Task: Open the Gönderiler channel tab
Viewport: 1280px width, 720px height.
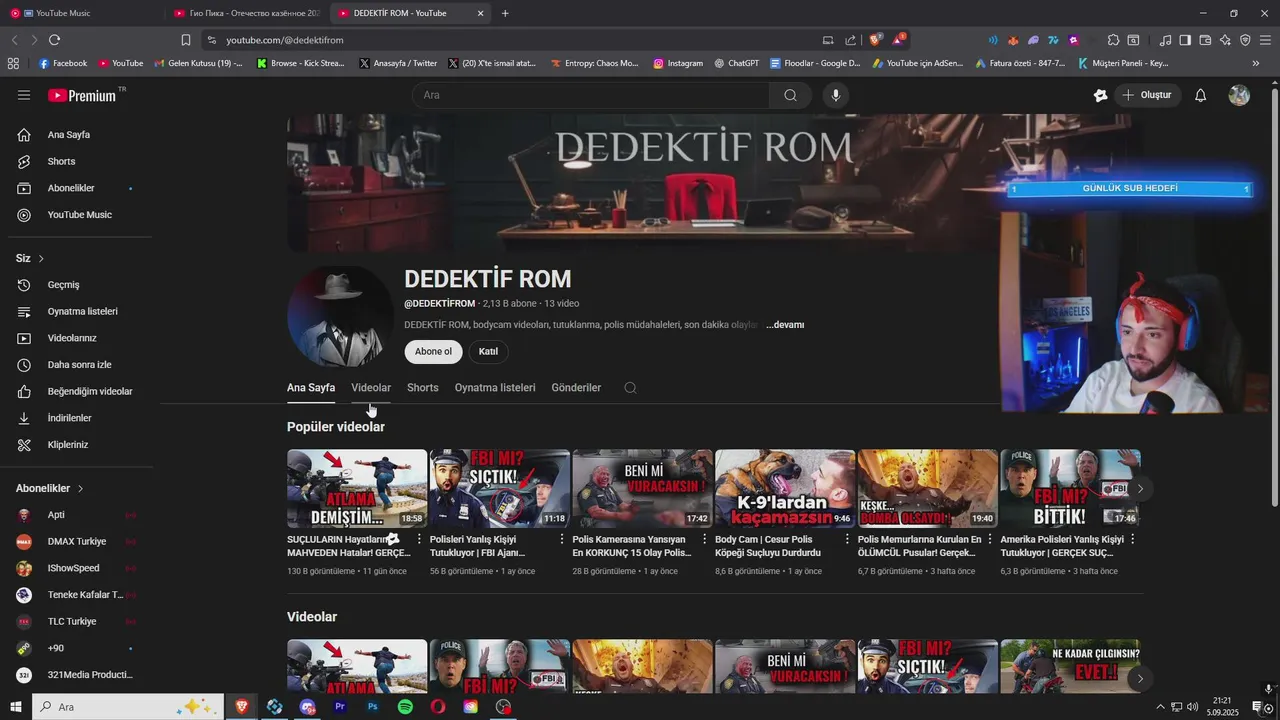Action: pyautogui.click(x=576, y=388)
